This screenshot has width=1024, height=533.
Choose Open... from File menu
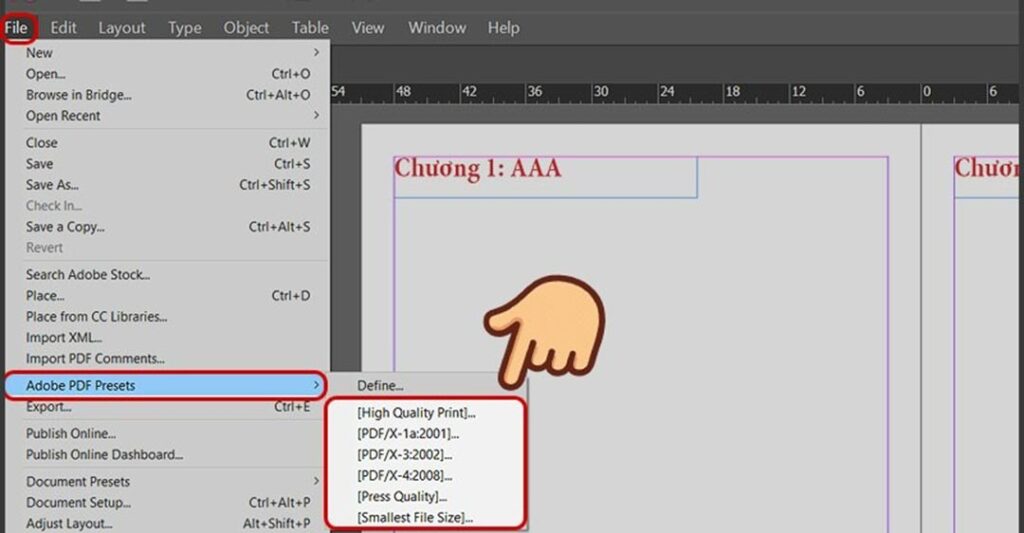coord(167,74)
